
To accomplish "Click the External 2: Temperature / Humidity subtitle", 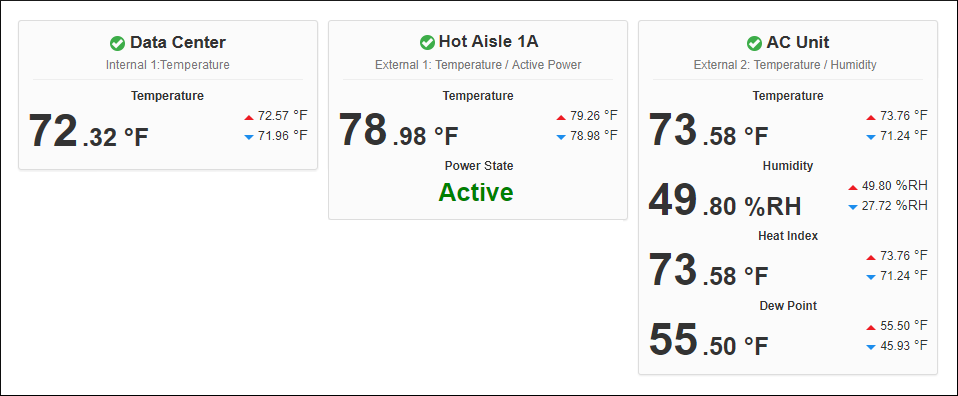I will pos(785,65).
